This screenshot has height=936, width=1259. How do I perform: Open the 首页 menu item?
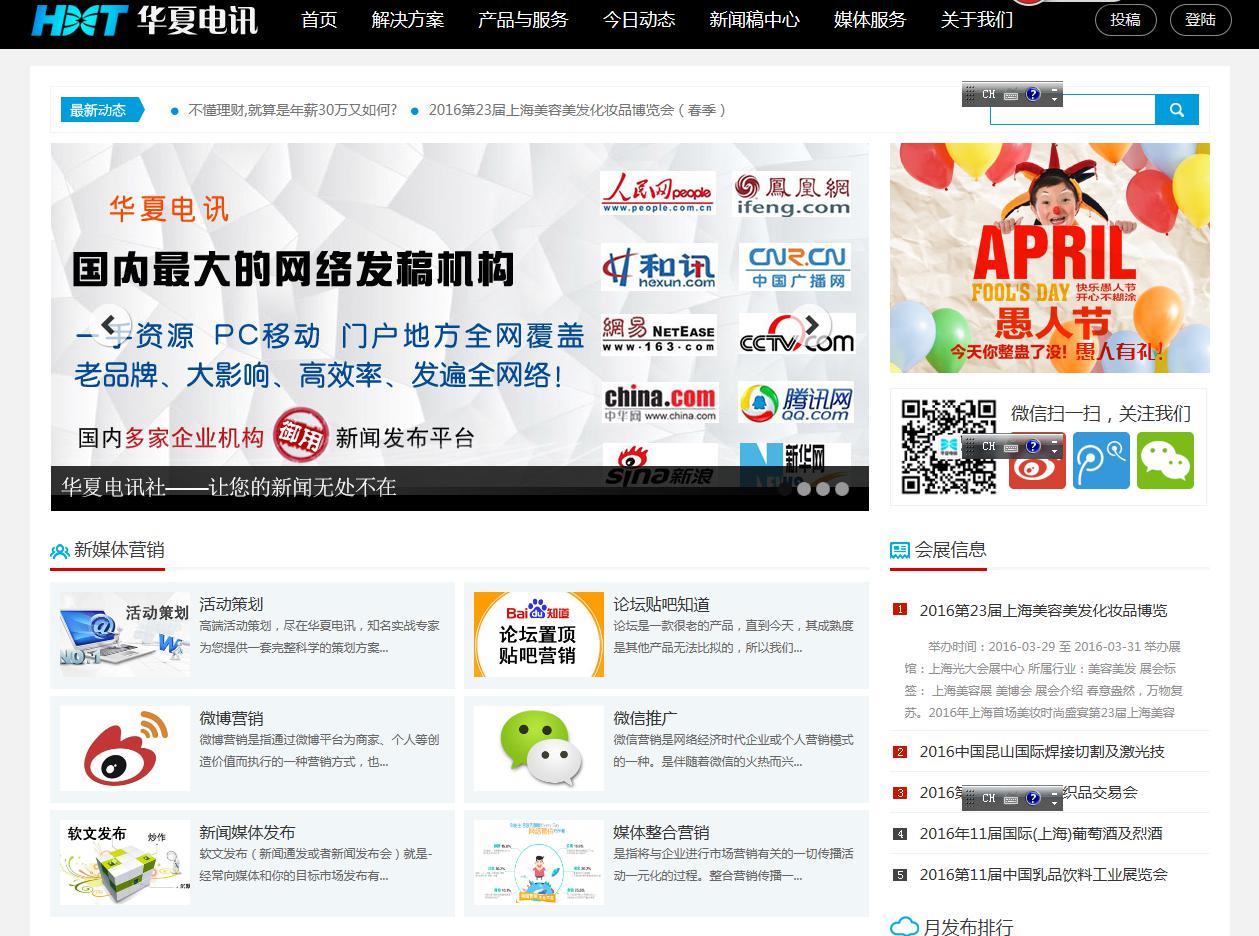click(x=319, y=20)
